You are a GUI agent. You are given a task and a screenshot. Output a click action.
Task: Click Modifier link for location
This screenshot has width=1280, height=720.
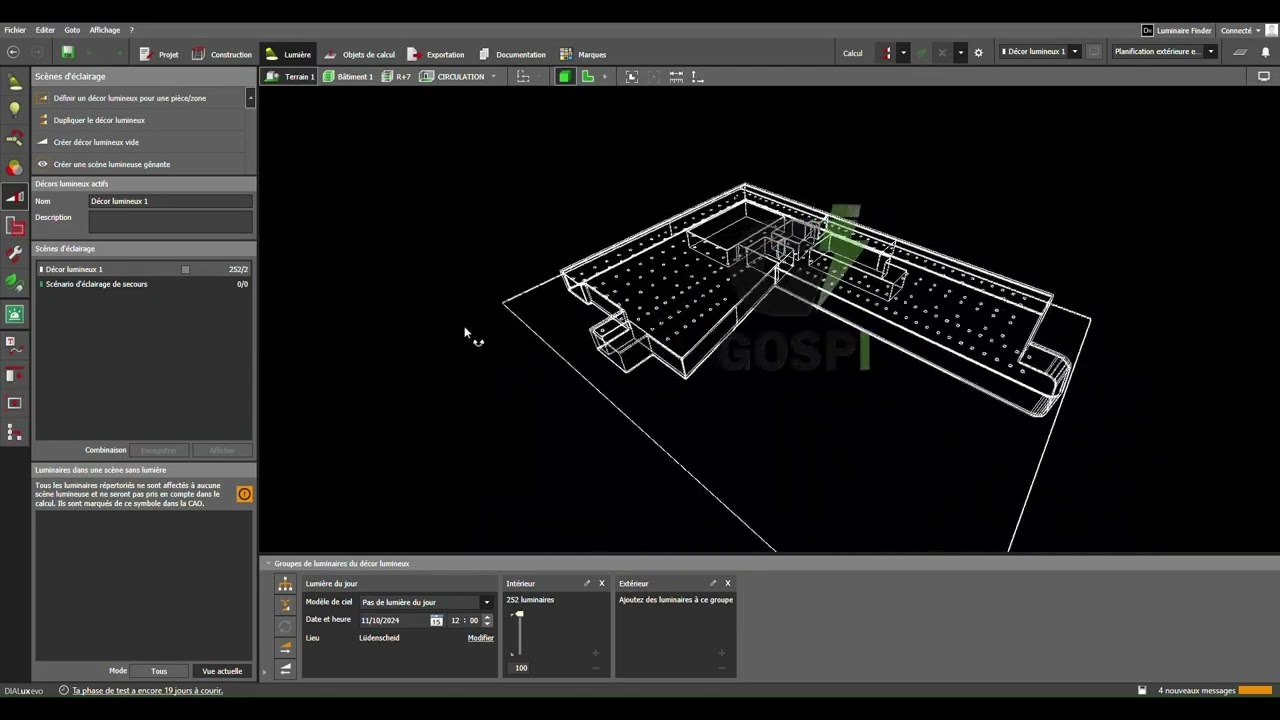pyautogui.click(x=481, y=638)
